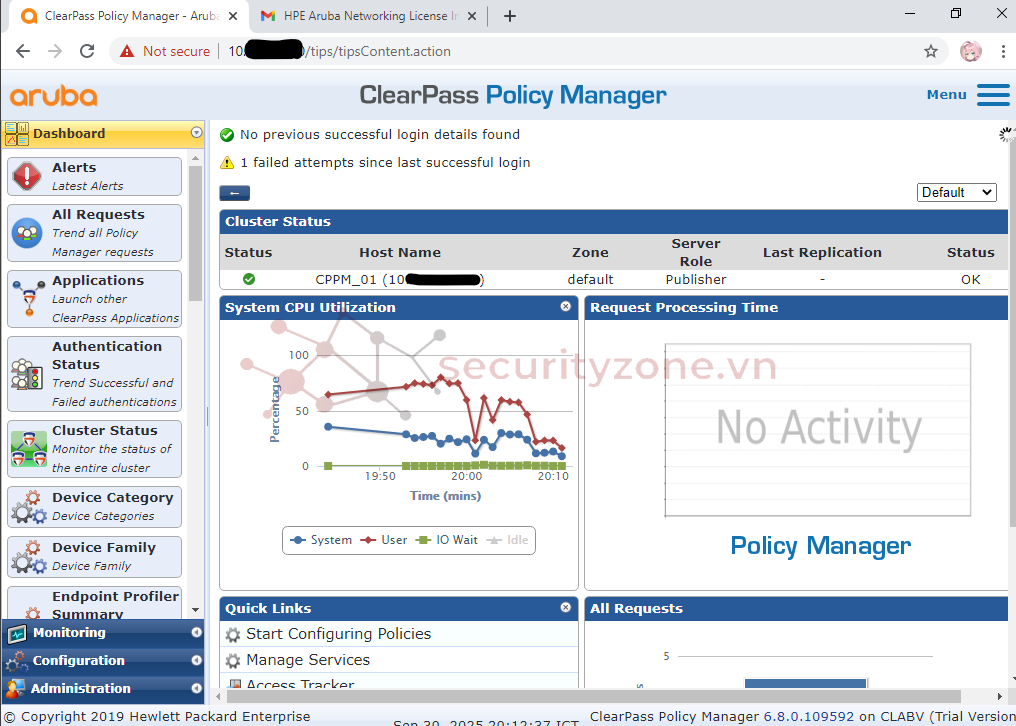Open the Device Family gears icon
The image size is (1016, 726).
click(x=27, y=557)
